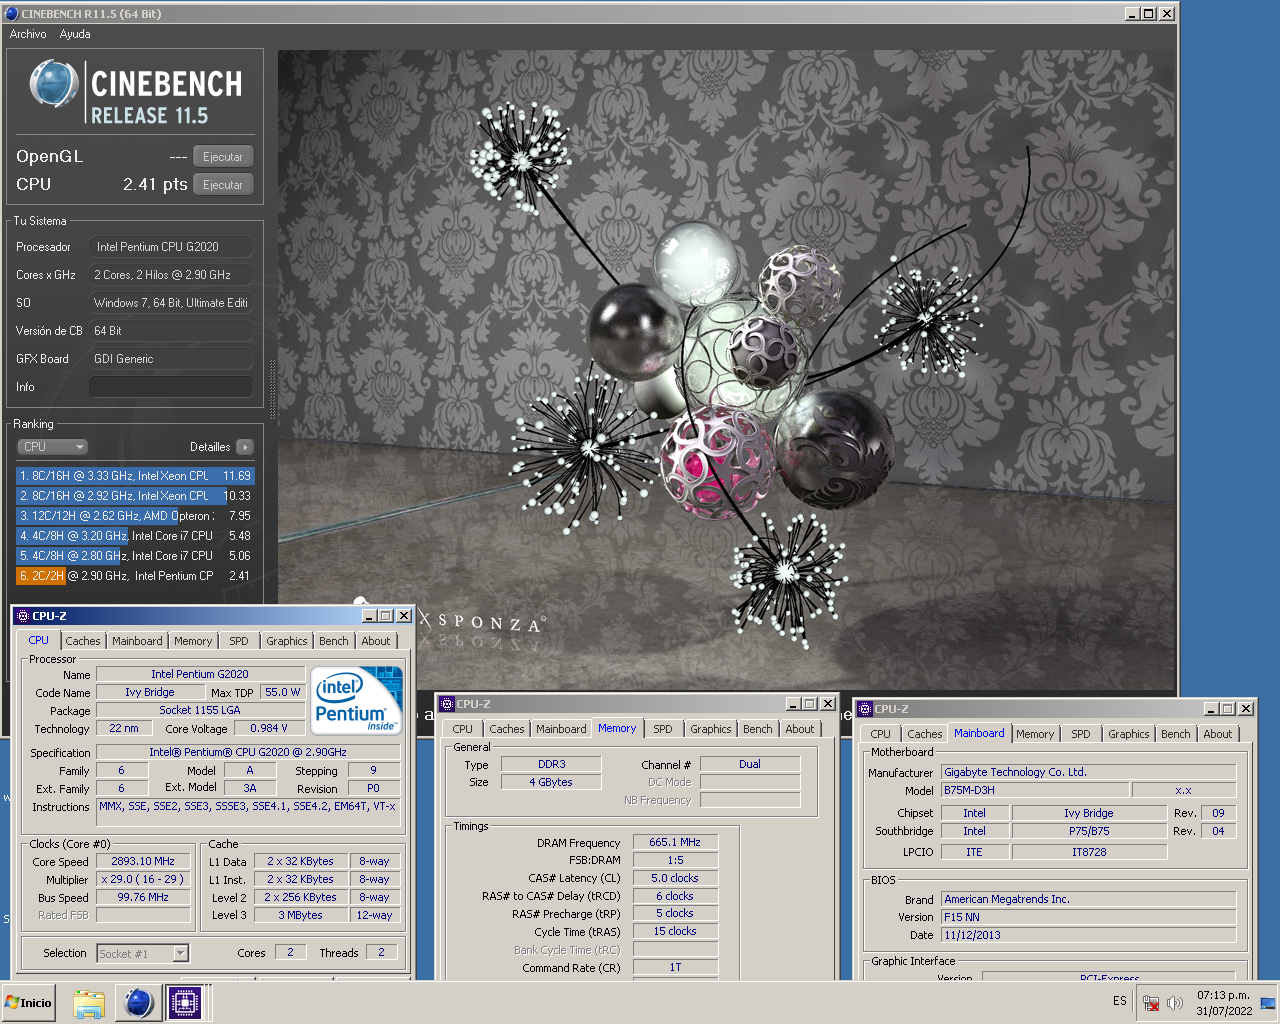This screenshot has width=1280, height=1024.
Task: Click the Show Desktop tray icon
Action: coord(1268,1003)
